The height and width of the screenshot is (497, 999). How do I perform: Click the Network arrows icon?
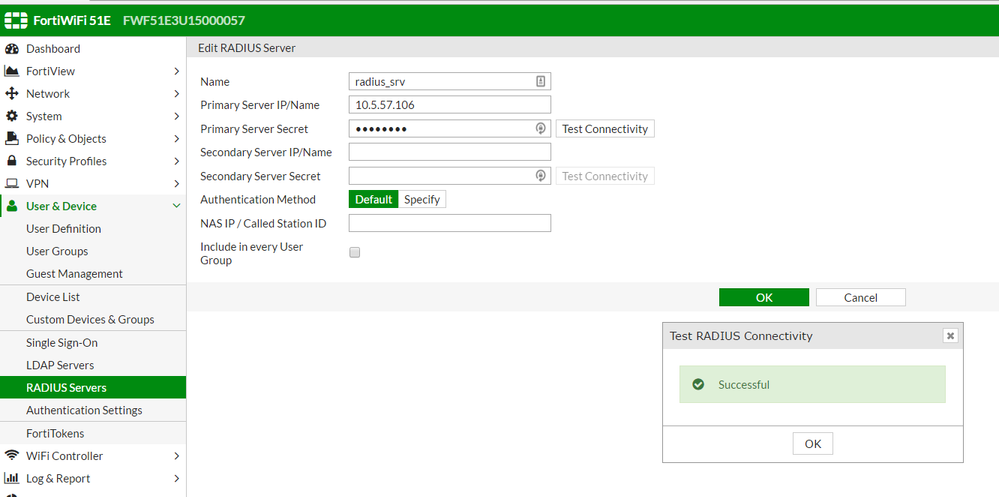point(11,94)
